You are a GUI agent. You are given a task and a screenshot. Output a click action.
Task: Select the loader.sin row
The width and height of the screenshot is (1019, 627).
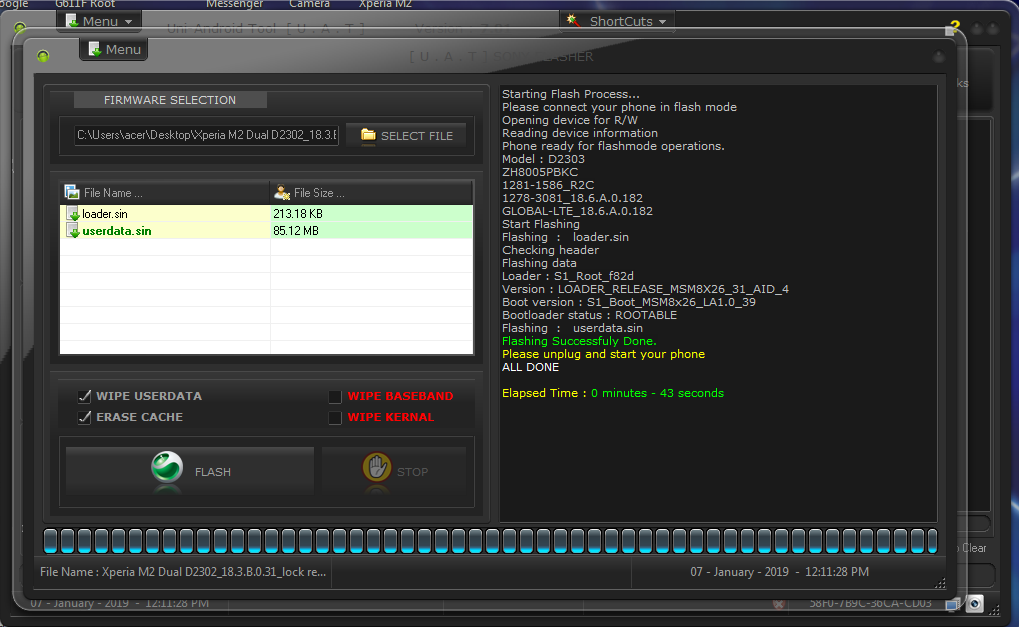pos(266,214)
